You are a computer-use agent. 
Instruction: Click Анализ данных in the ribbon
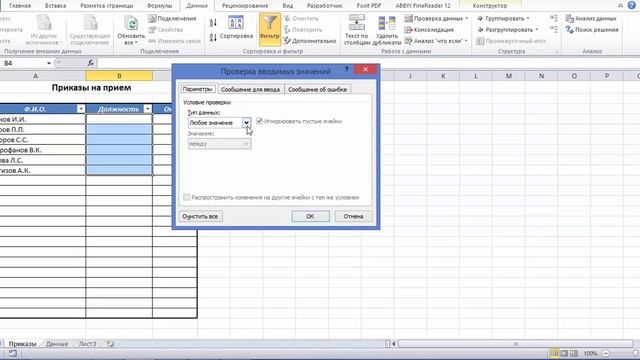tap(591, 18)
